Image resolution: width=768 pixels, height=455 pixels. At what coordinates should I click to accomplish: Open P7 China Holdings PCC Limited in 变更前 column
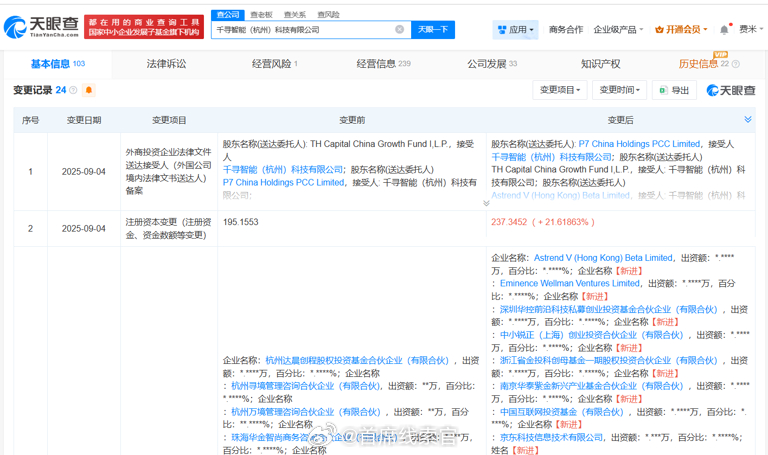tap(284, 182)
